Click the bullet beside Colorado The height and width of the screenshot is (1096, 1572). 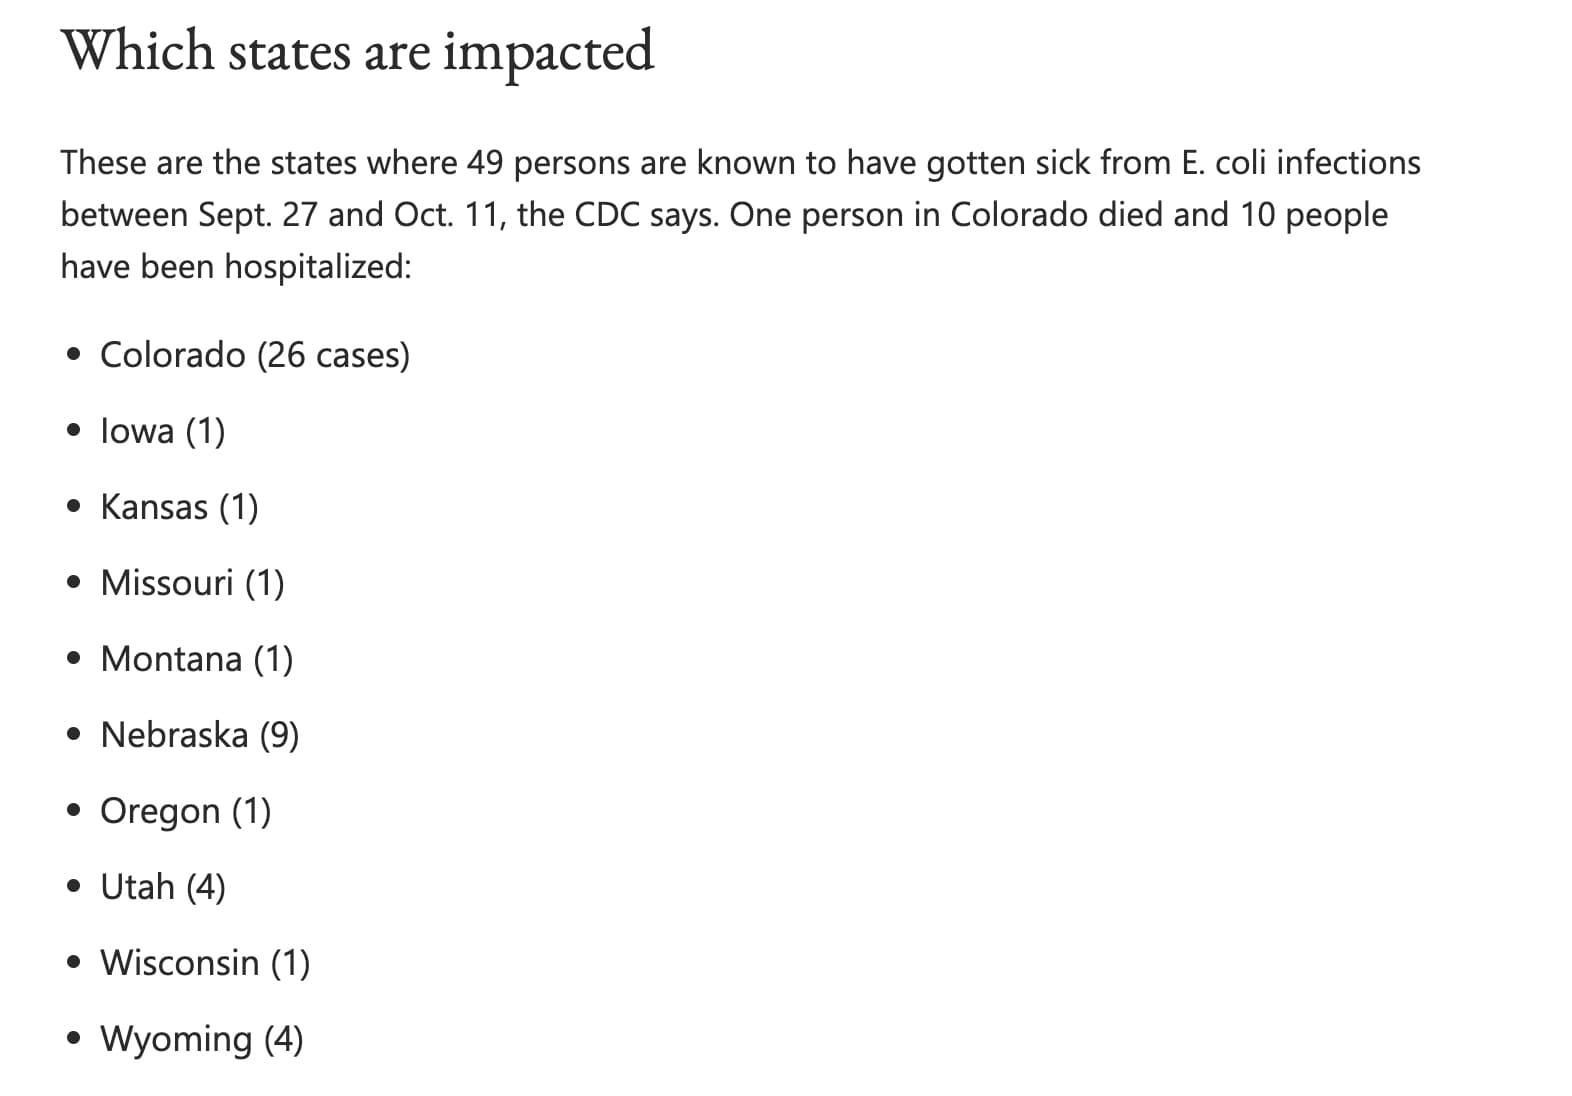(73, 355)
